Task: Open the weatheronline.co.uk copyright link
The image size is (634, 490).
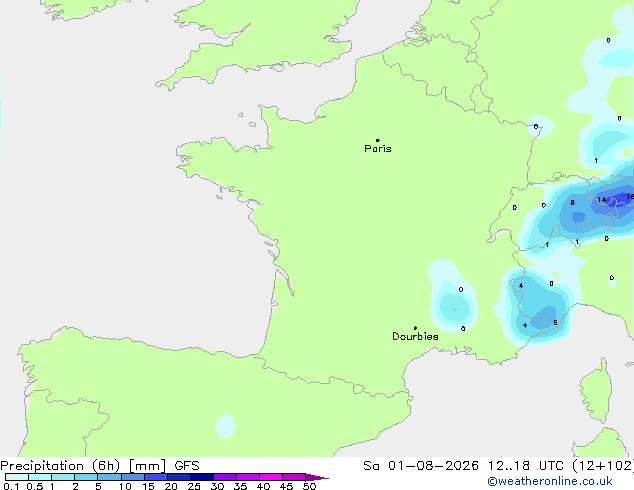Action: pyautogui.click(x=550, y=481)
